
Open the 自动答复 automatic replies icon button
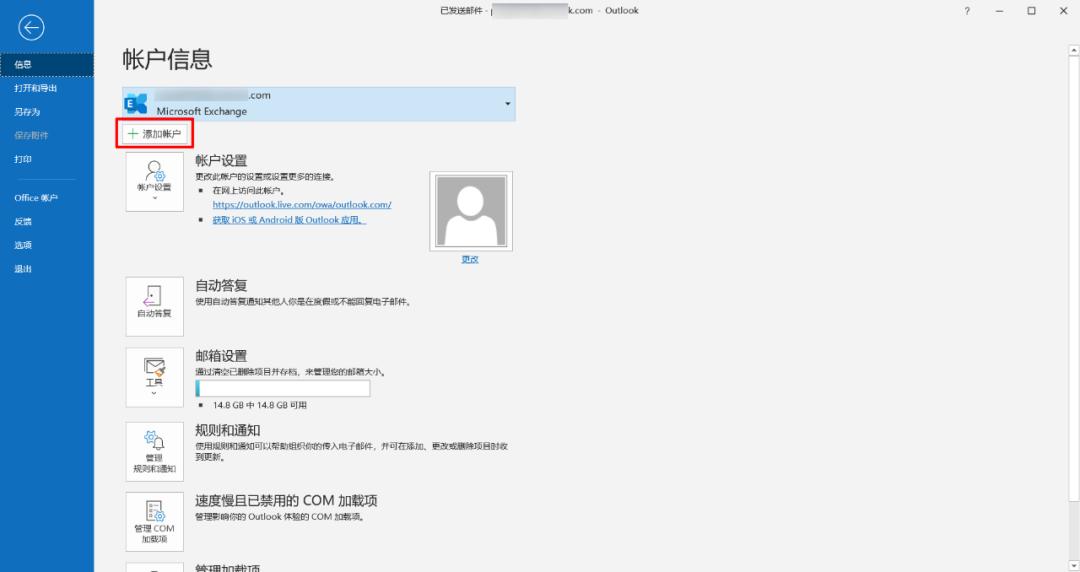click(x=154, y=307)
